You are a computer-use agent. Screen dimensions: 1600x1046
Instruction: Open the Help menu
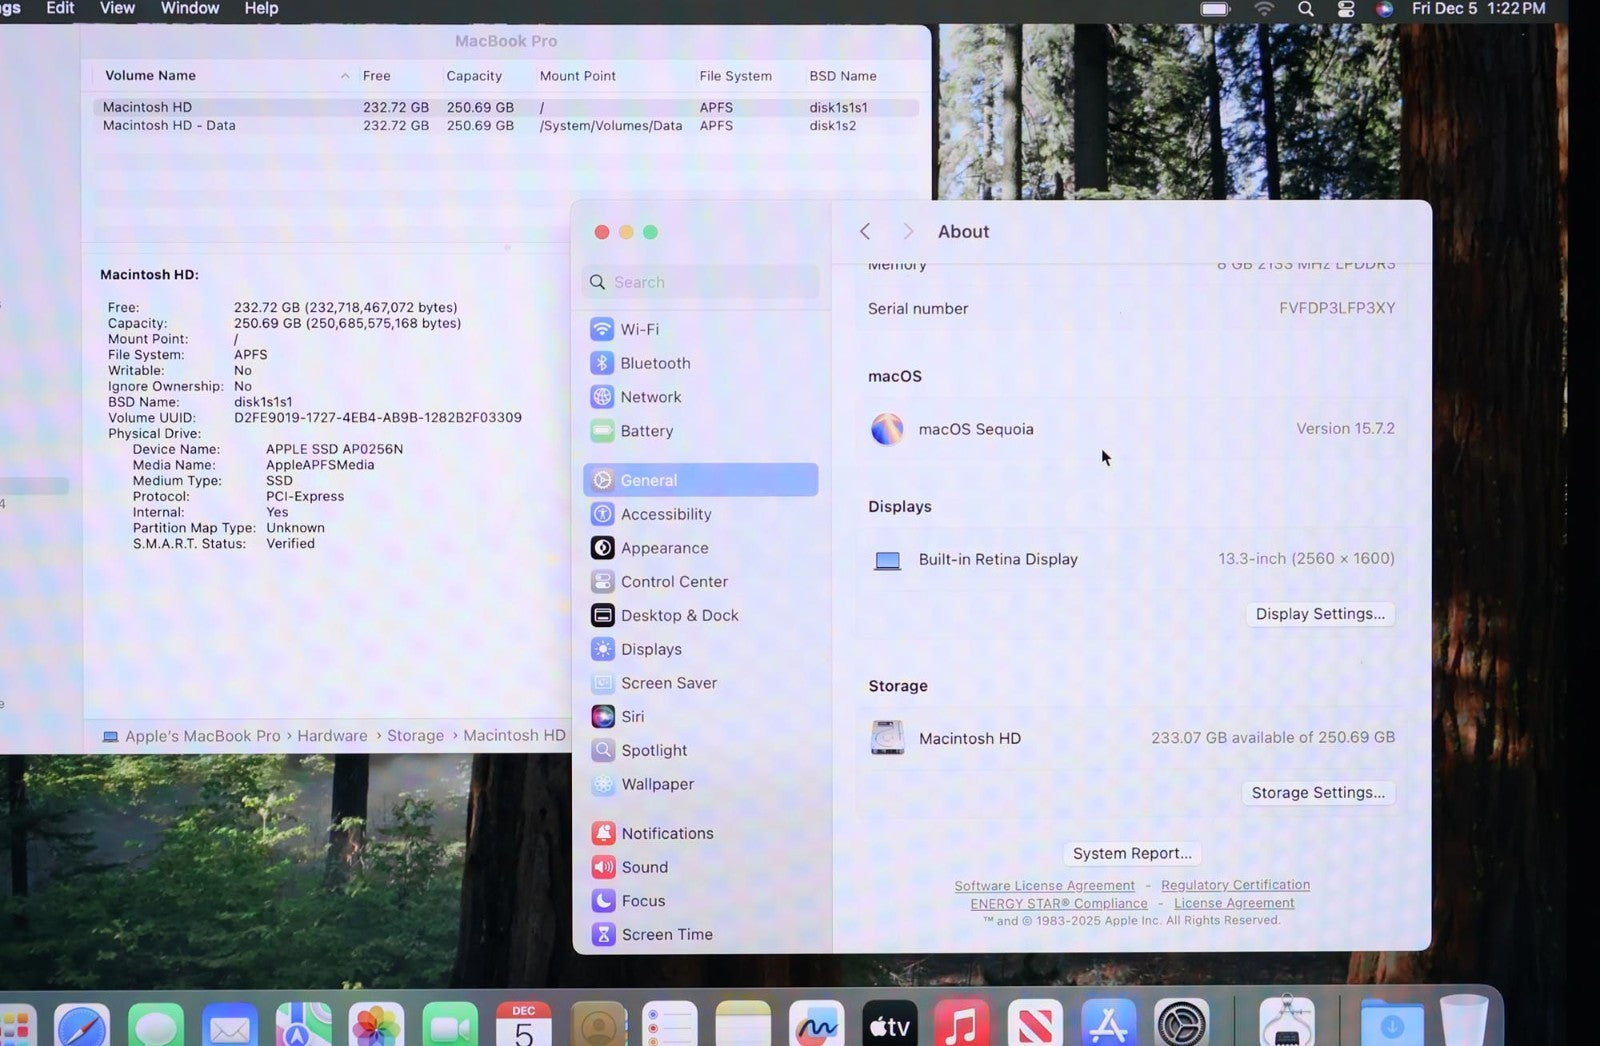point(261,8)
